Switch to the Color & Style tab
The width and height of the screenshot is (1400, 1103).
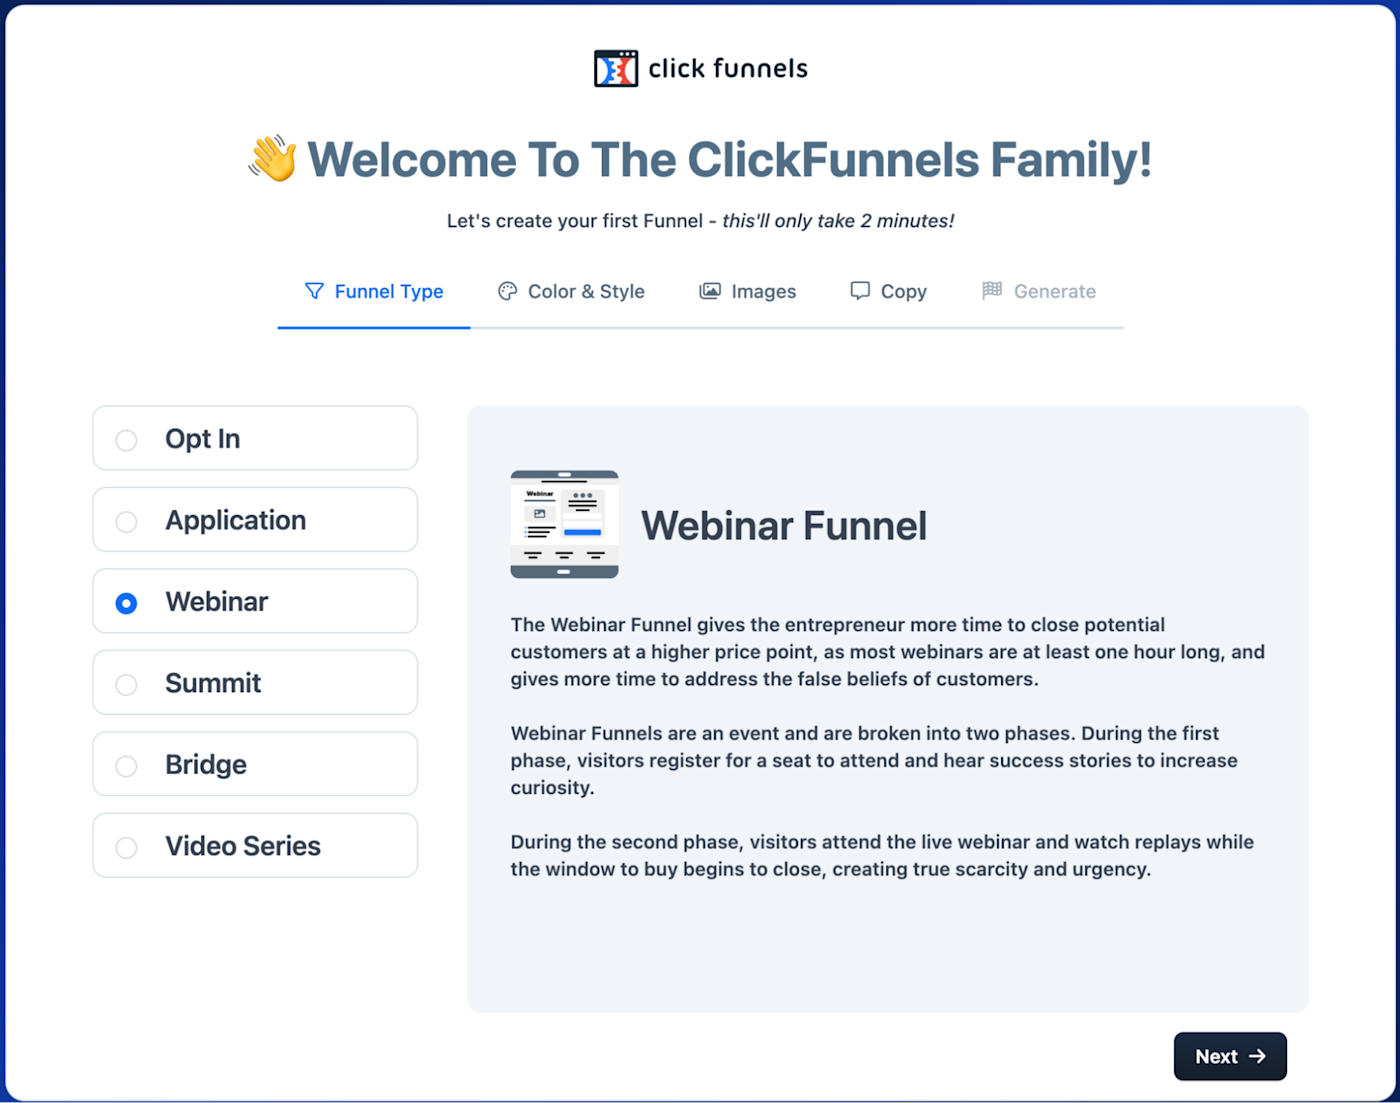pyautogui.click(x=571, y=291)
